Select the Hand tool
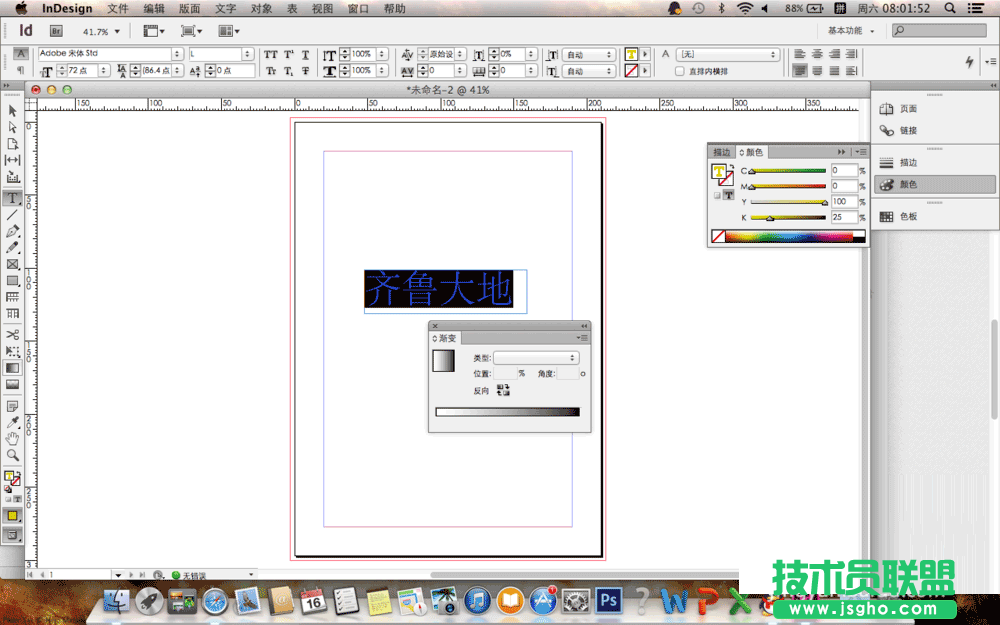The height and width of the screenshot is (625, 1000). click(x=12, y=438)
